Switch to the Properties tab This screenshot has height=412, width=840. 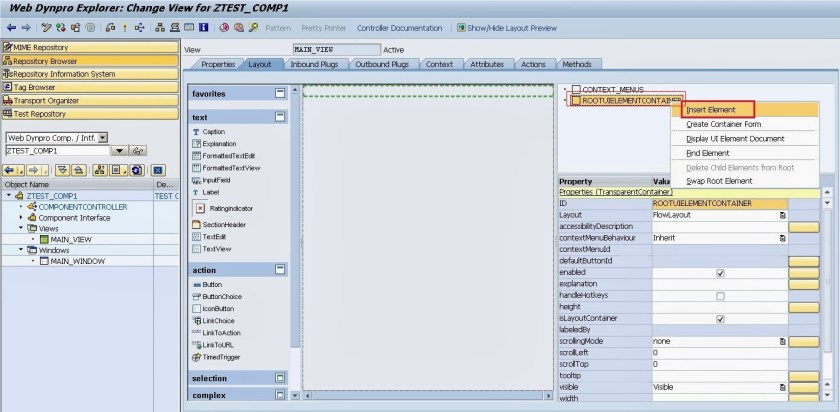pyautogui.click(x=218, y=64)
